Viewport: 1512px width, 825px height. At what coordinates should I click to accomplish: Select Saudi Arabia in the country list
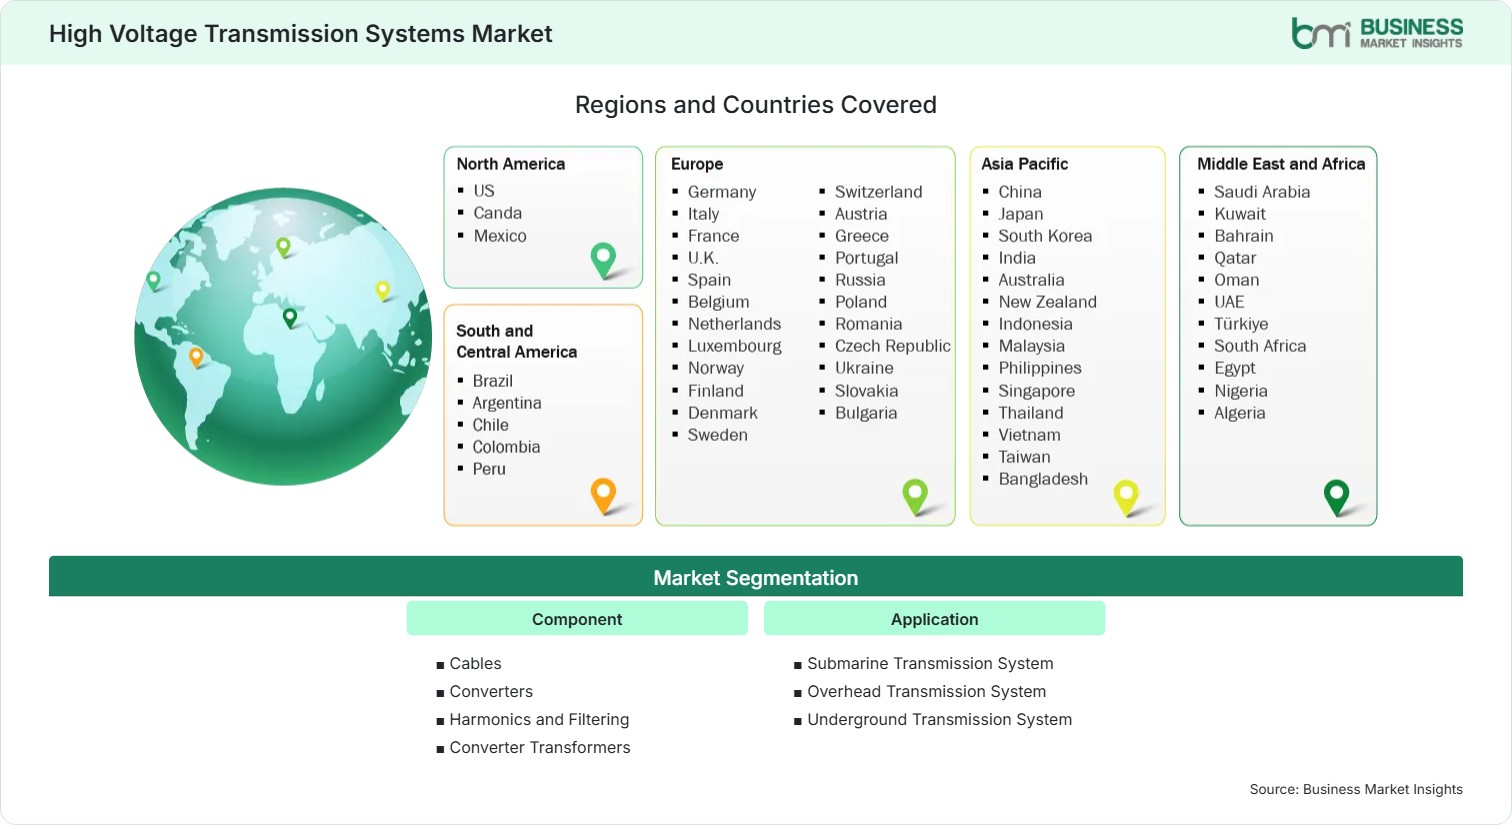point(1262,192)
